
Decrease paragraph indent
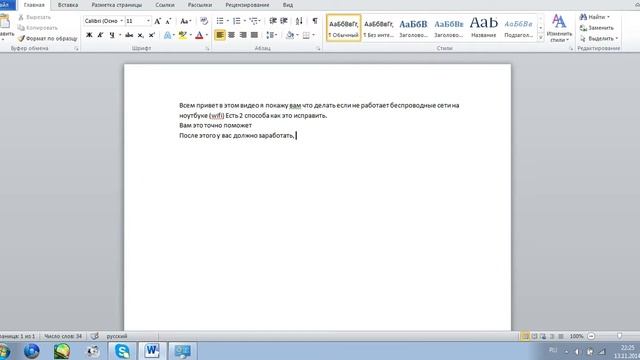click(x=273, y=21)
